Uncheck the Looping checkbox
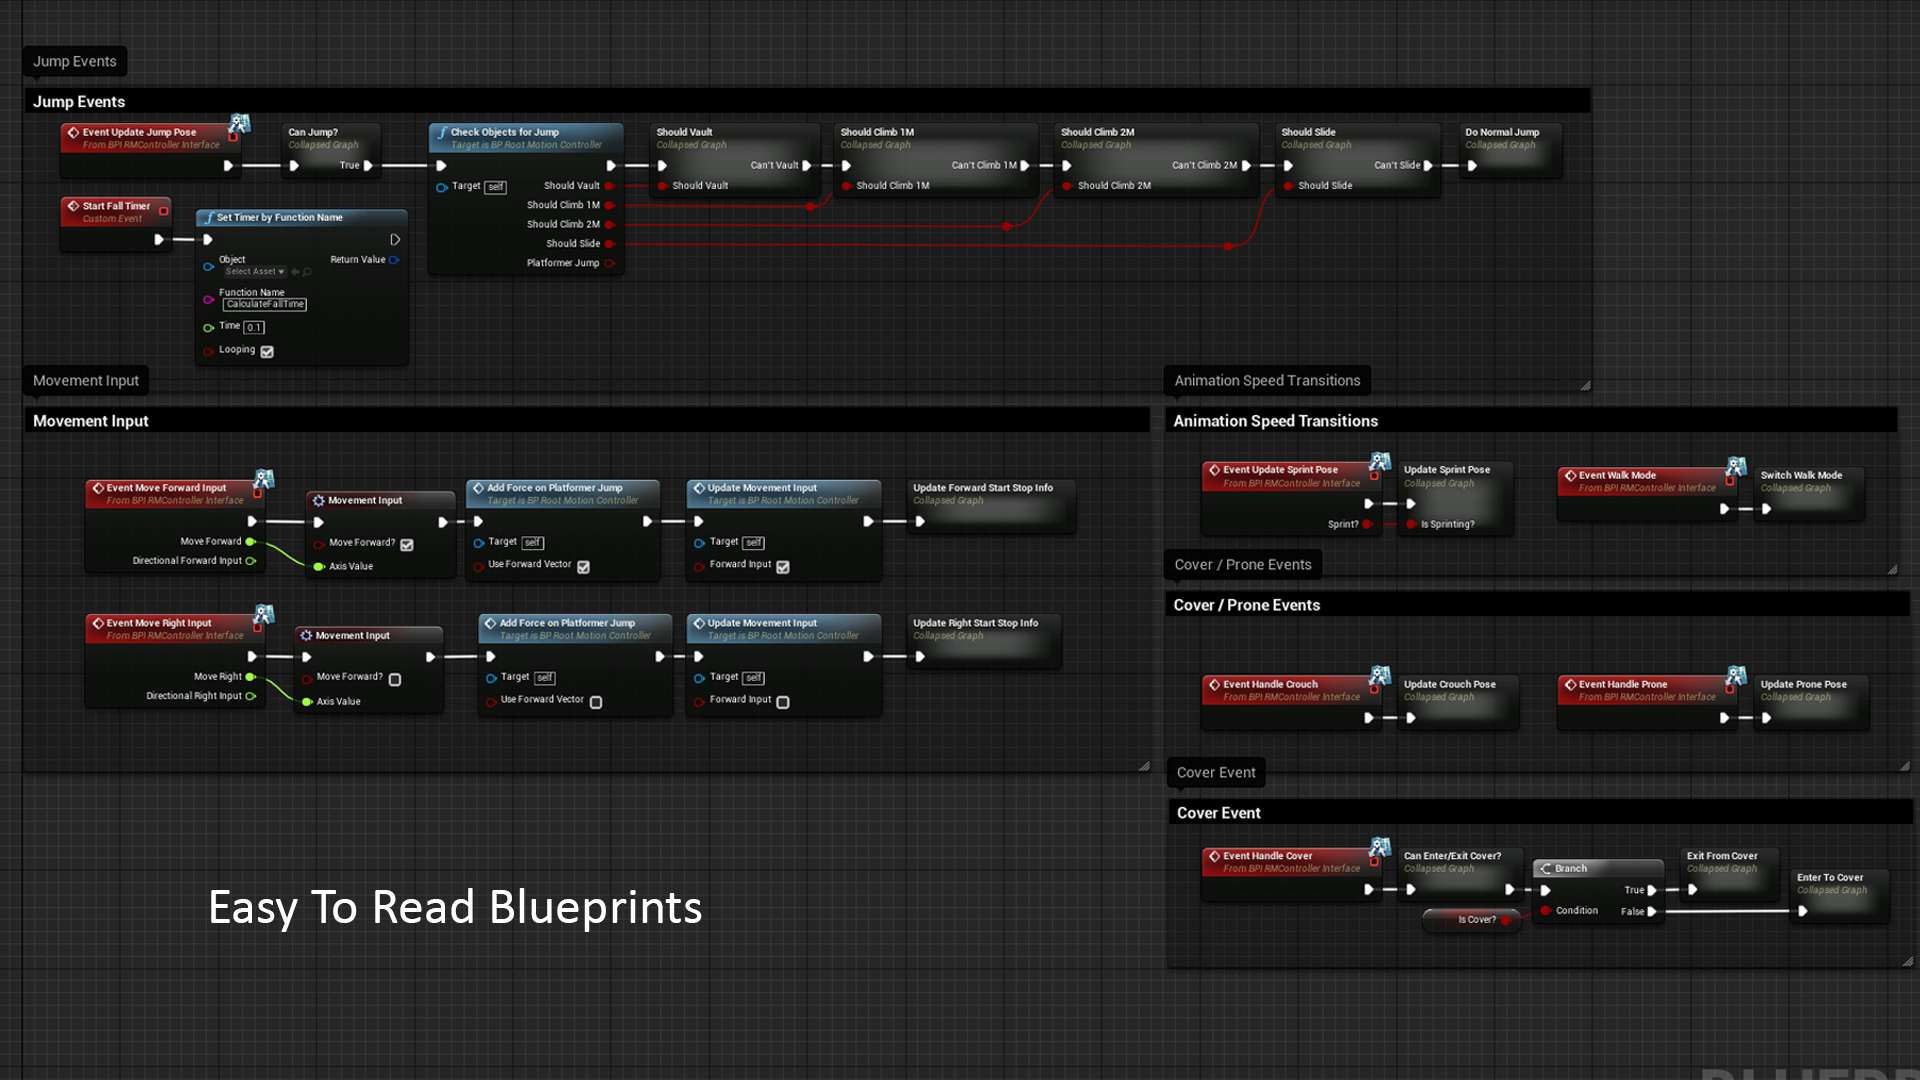The width and height of the screenshot is (1920, 1080). click(x=267, y=351)
